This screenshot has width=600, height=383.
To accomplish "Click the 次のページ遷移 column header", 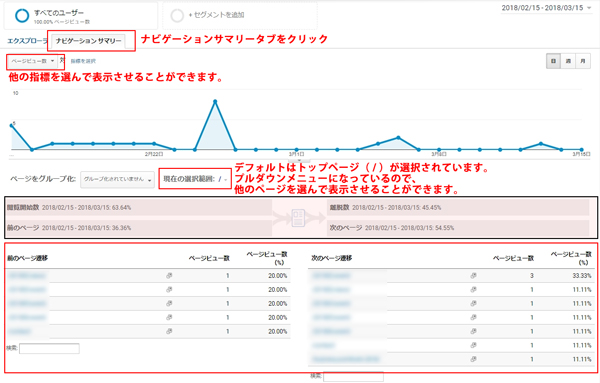I will click(x=331, y=258).
